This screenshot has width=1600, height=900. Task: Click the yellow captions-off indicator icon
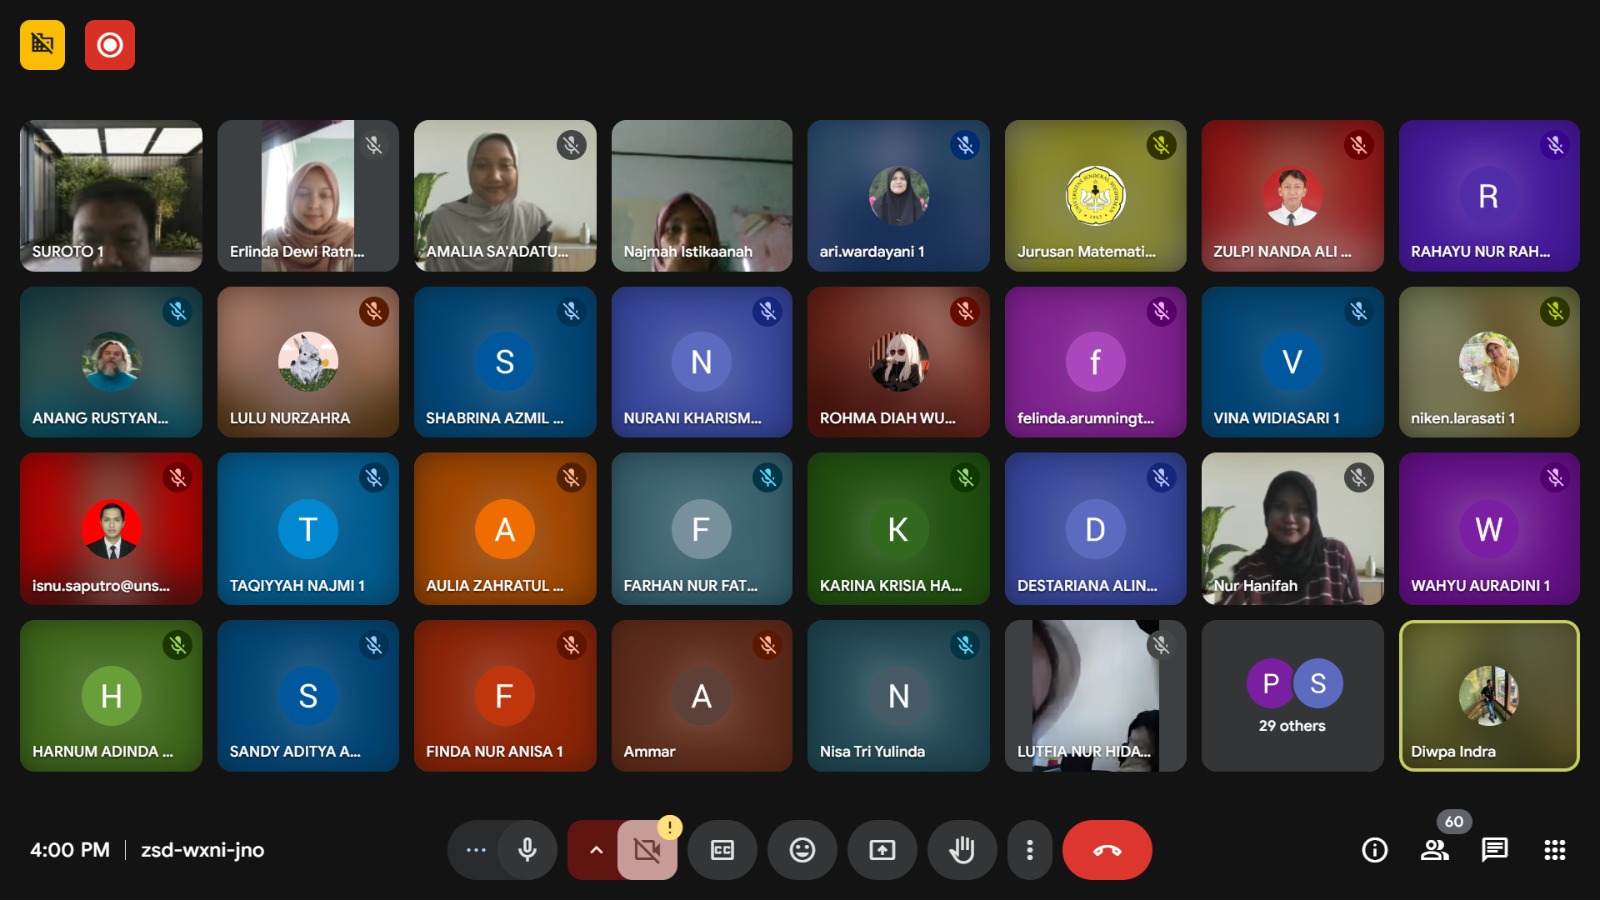42,45
